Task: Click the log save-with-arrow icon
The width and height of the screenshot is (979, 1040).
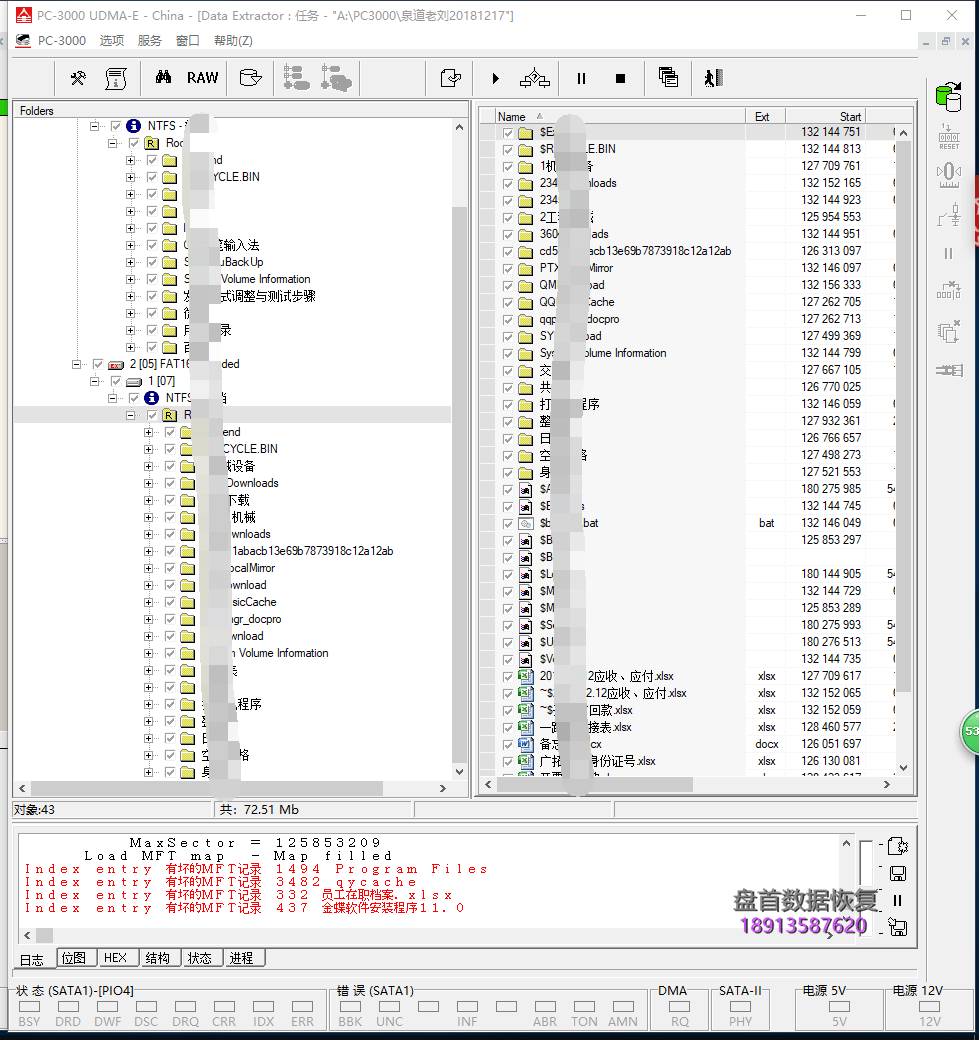Action: pyautogui.click(x=897, y=927)
